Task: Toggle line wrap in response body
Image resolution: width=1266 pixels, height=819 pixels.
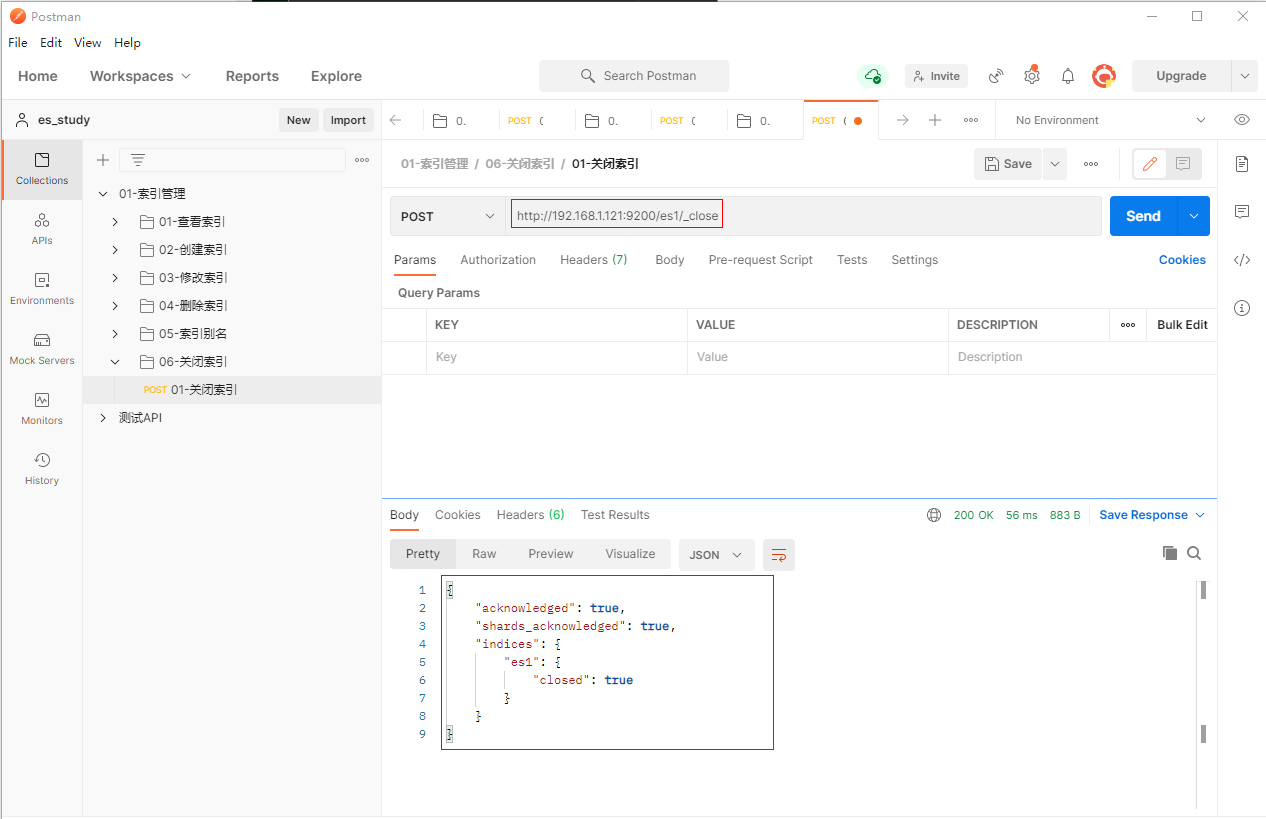Action: point(778,555)
